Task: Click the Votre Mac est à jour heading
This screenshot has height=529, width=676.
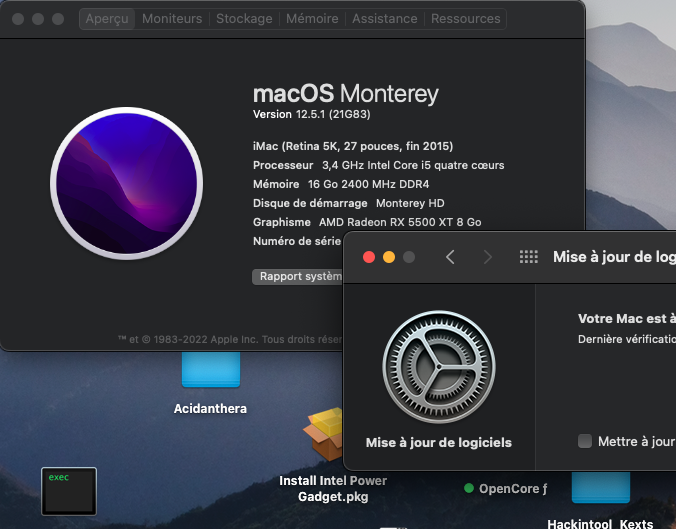Action: tap(627, 319)
